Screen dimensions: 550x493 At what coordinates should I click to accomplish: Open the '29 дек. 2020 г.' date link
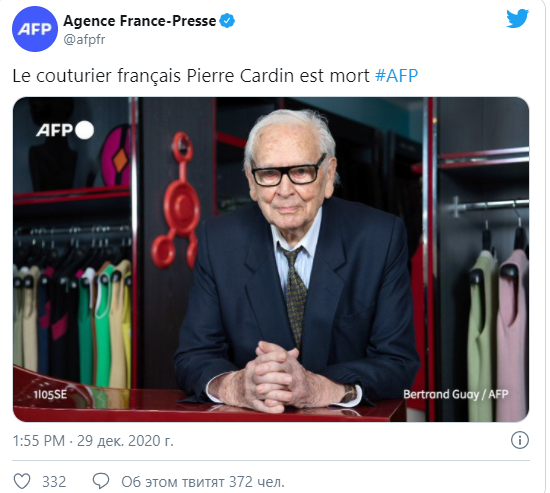[125, 440]
